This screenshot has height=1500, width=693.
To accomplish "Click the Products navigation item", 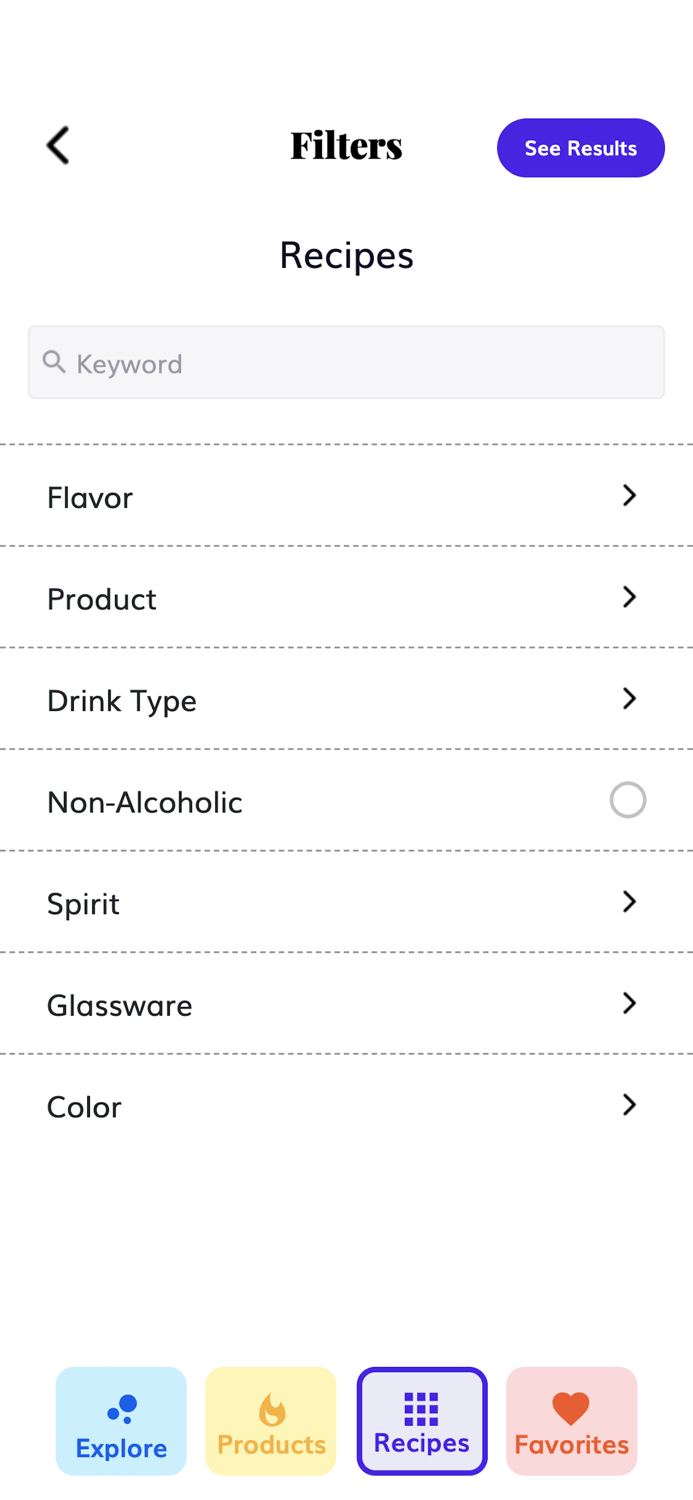I will coord(270,1420).
